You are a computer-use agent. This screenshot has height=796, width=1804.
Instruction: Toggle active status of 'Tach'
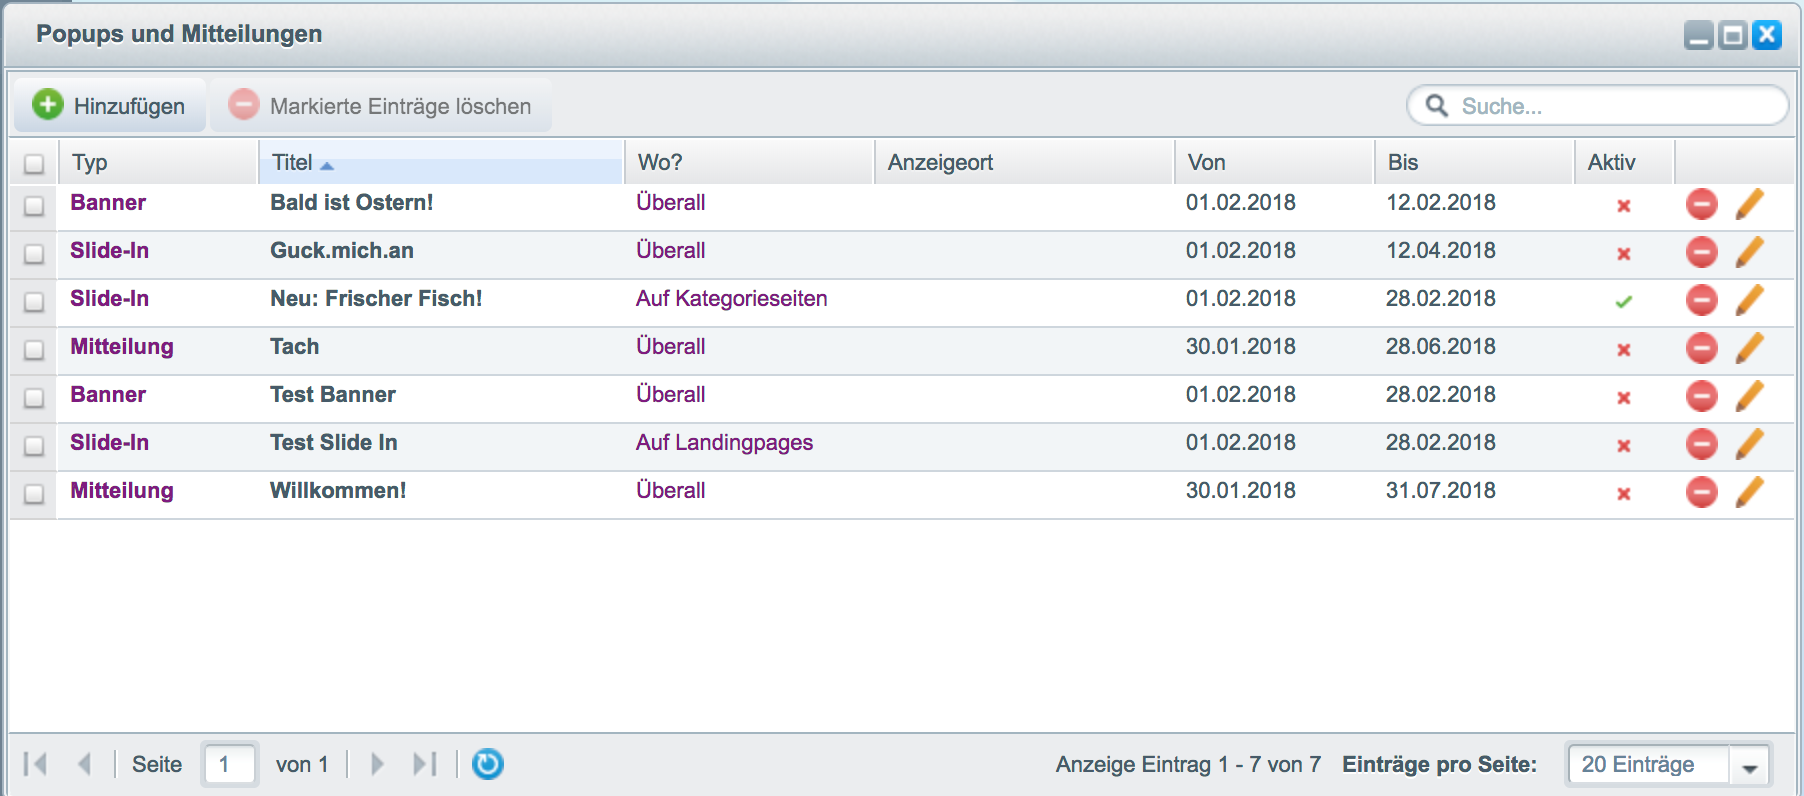pyautogui.click(x=1624, y=350)
